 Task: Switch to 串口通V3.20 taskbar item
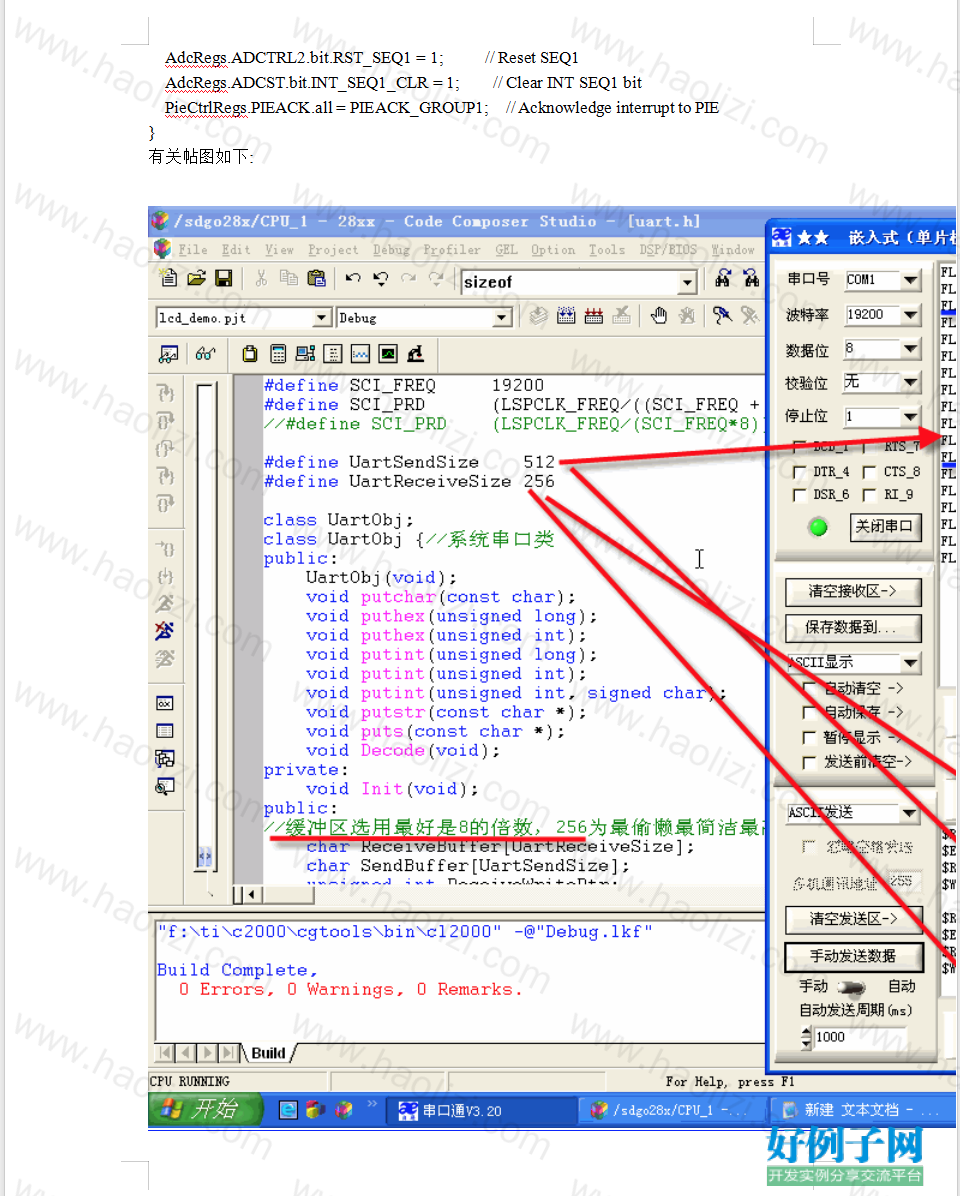click(x=480, y=1111)
